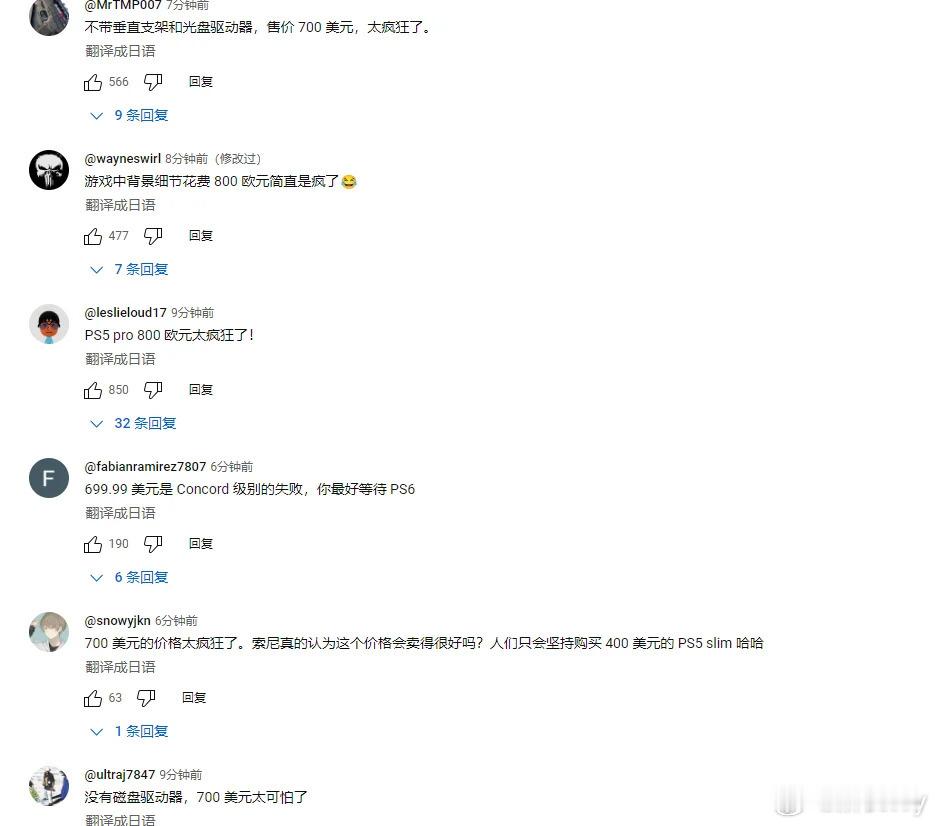Dislike the @leslieloud17 PS5 pro comment
This screenshot has height=826, width=935.
point(153,390)
